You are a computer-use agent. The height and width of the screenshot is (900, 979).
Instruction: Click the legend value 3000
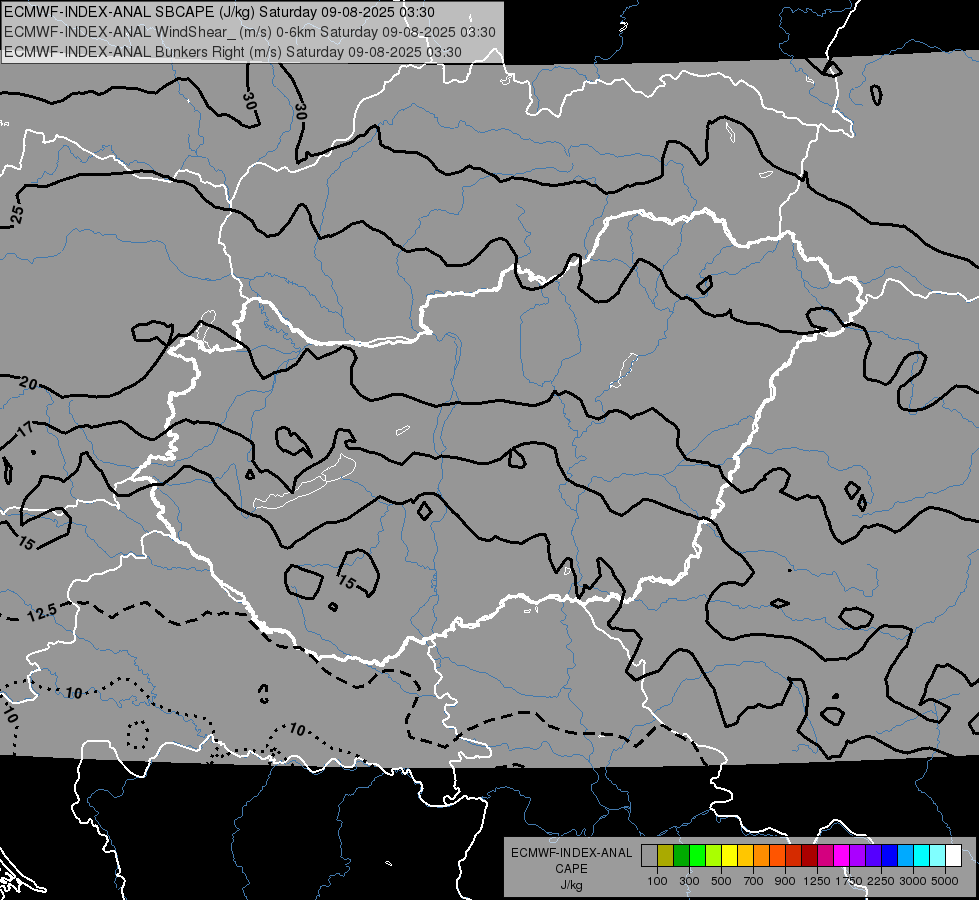[913, 881]
